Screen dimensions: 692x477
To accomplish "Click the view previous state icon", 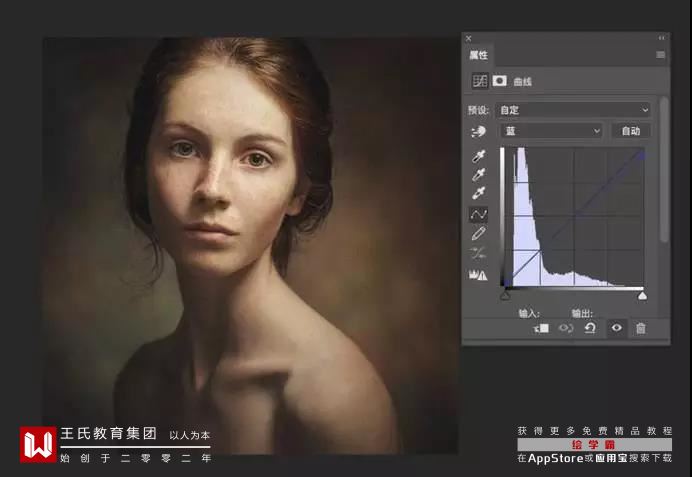I will click(x=566, y=328).
